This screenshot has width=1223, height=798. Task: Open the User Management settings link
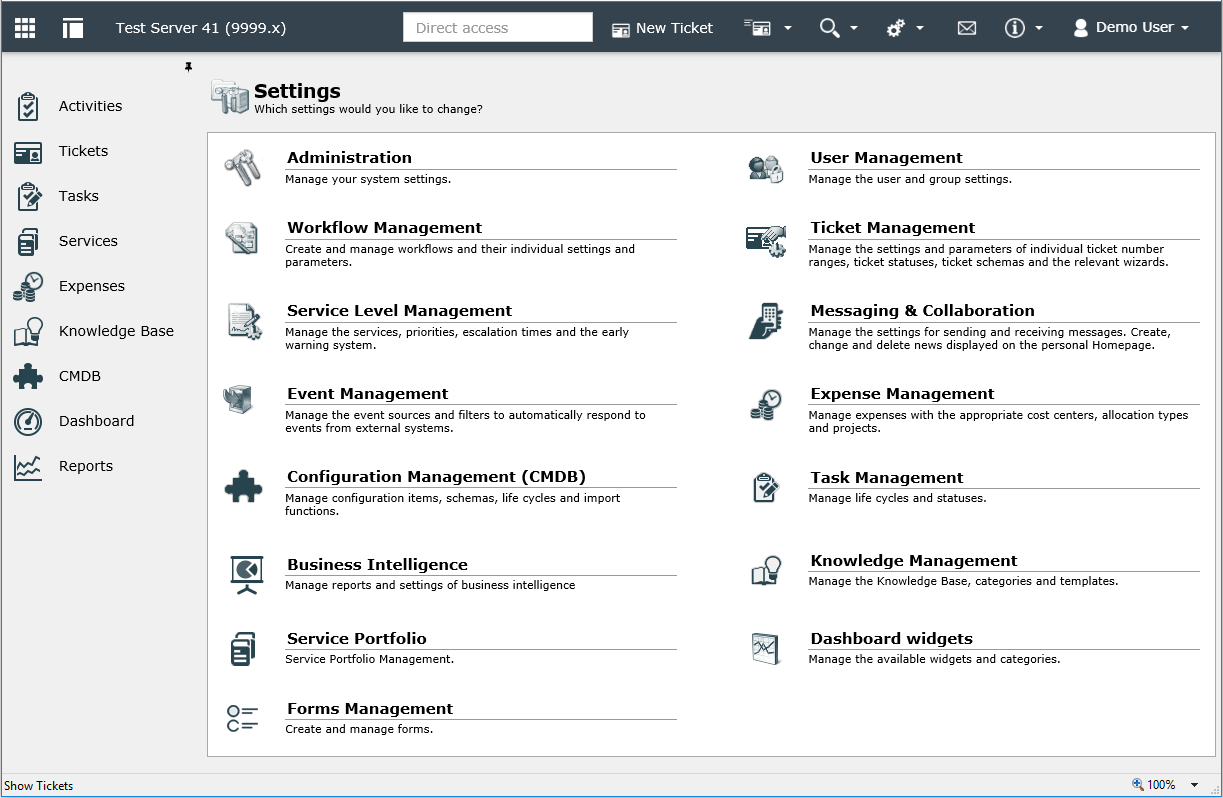886,158
